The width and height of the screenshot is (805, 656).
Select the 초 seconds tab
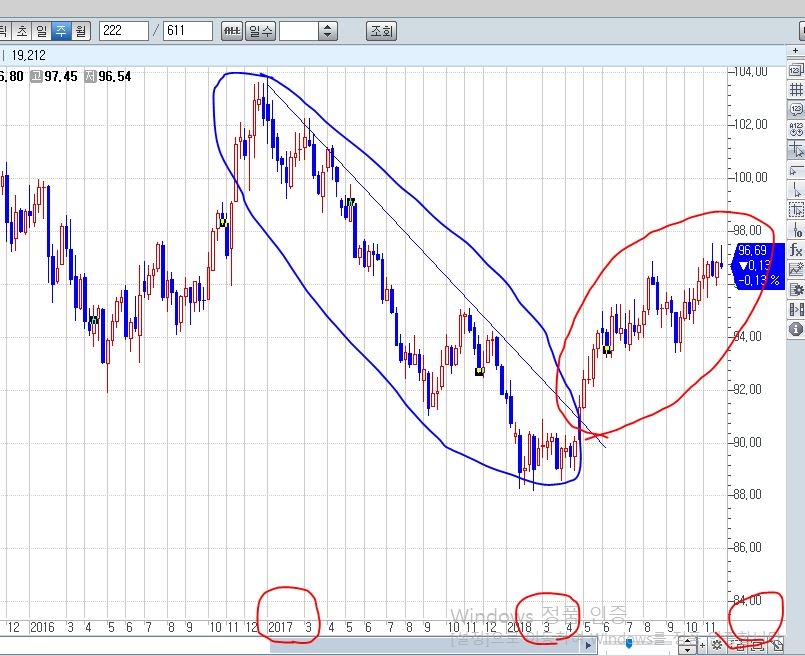pos(20,30)
